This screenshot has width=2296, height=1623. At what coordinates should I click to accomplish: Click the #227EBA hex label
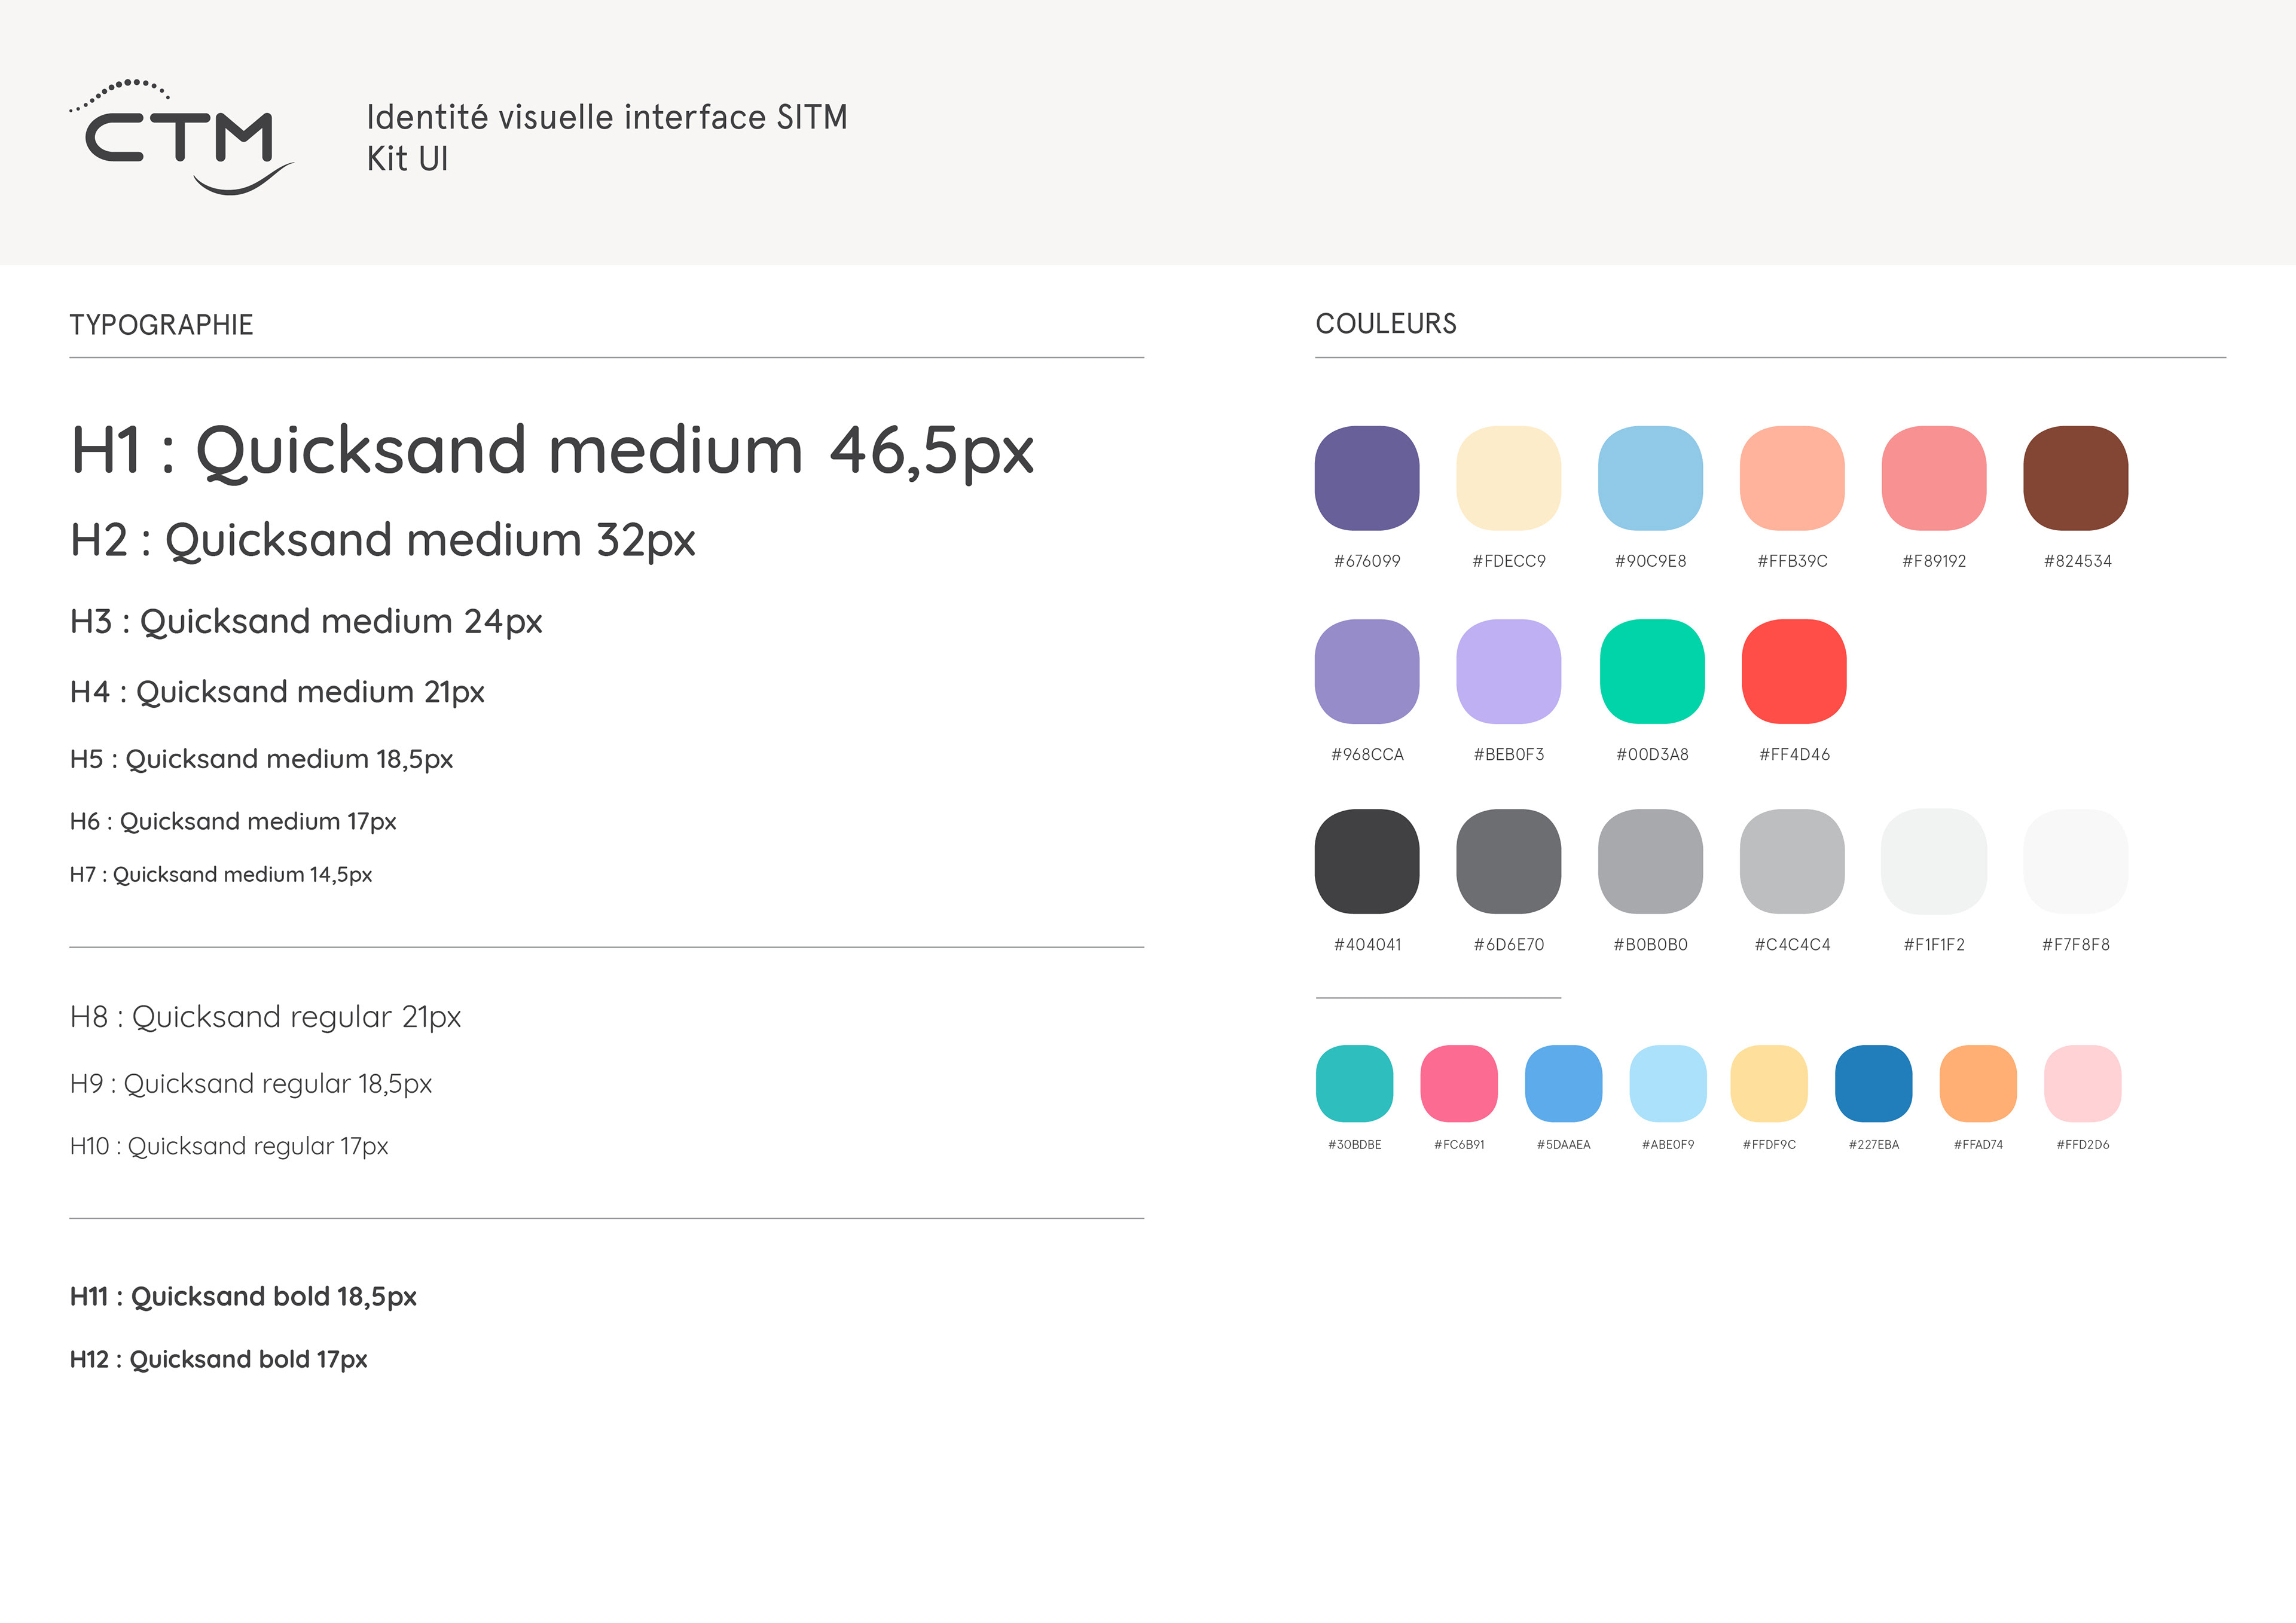pos(1874,1145)
